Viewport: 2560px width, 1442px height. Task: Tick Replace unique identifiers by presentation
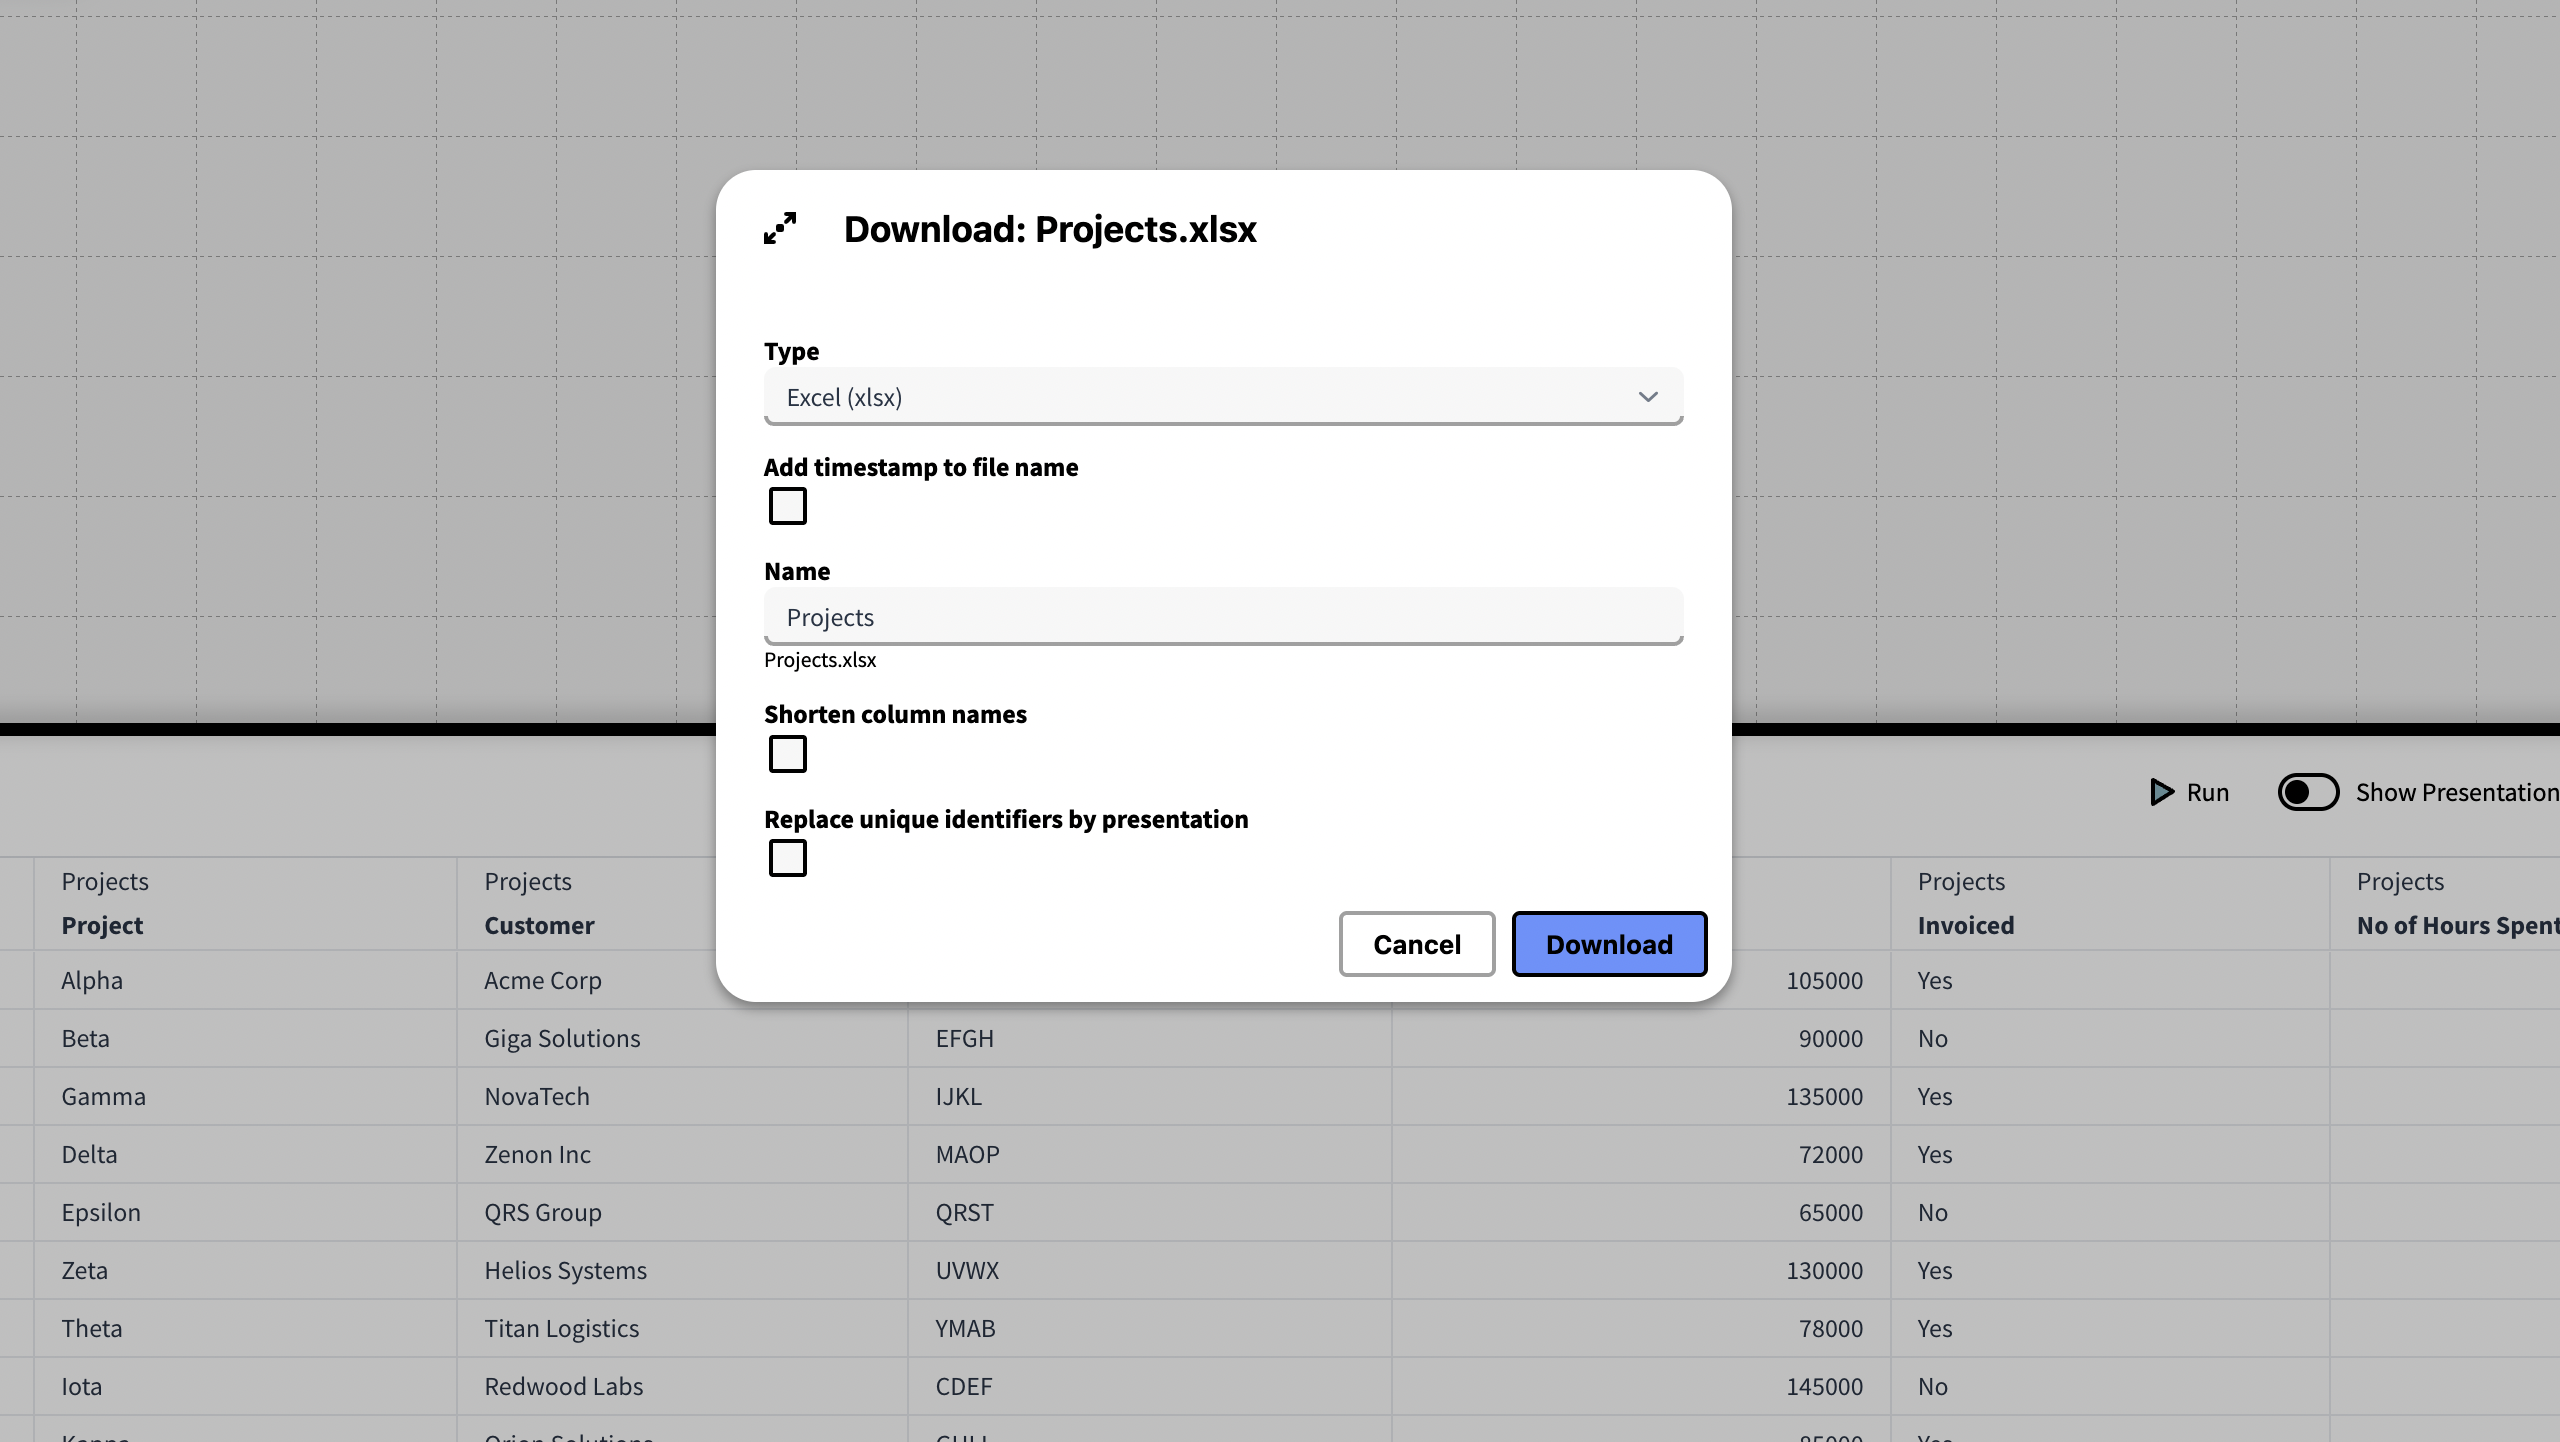788,858
